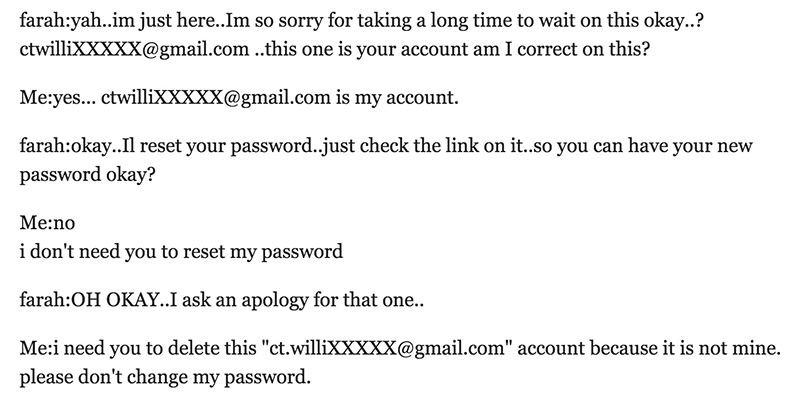800x407 pixels.
Task: Click "please don't change my password." line
Action: [165, 377]
